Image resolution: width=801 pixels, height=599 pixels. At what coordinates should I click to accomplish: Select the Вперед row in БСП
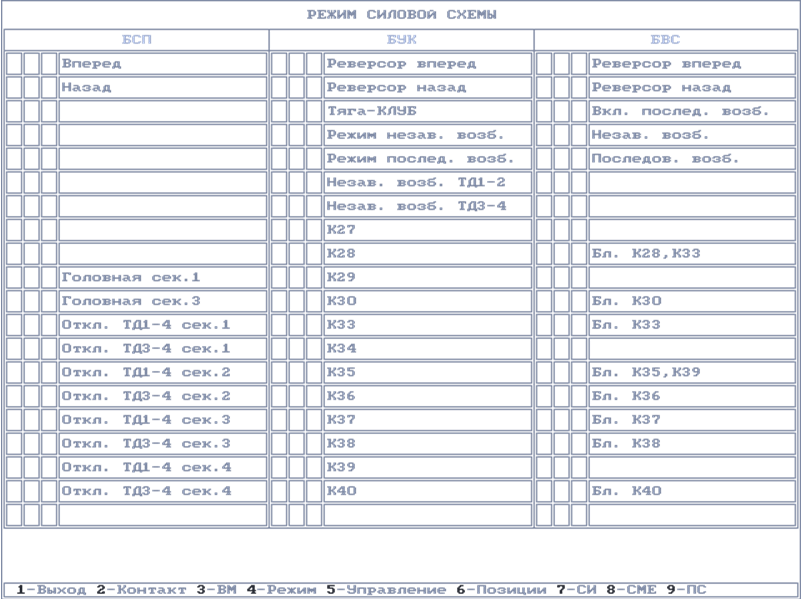(x=163, y=64)
